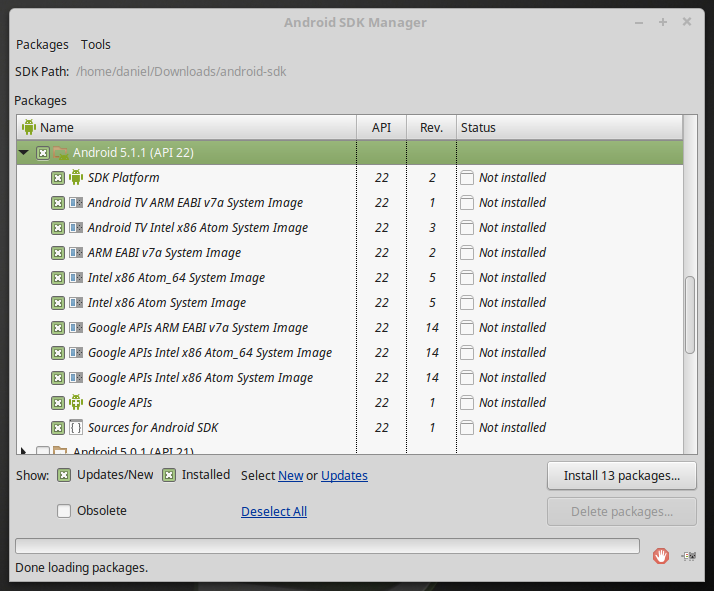
Task: Click the Android TV Intel x86 Atom image icon
Action: [x=76, y=227]
